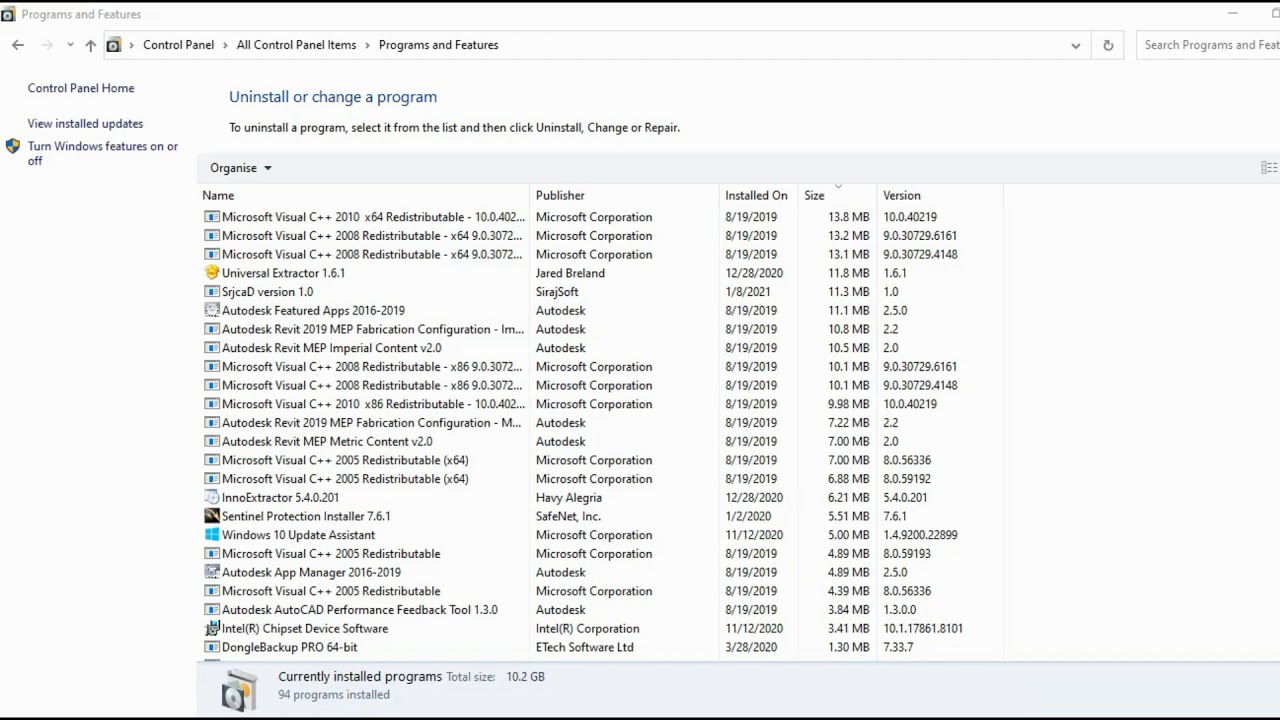Viewport: 1280px width, 720px height.
Task: Select Autodesk Featured Apps 2016-2019 entry
Action: 313,311
